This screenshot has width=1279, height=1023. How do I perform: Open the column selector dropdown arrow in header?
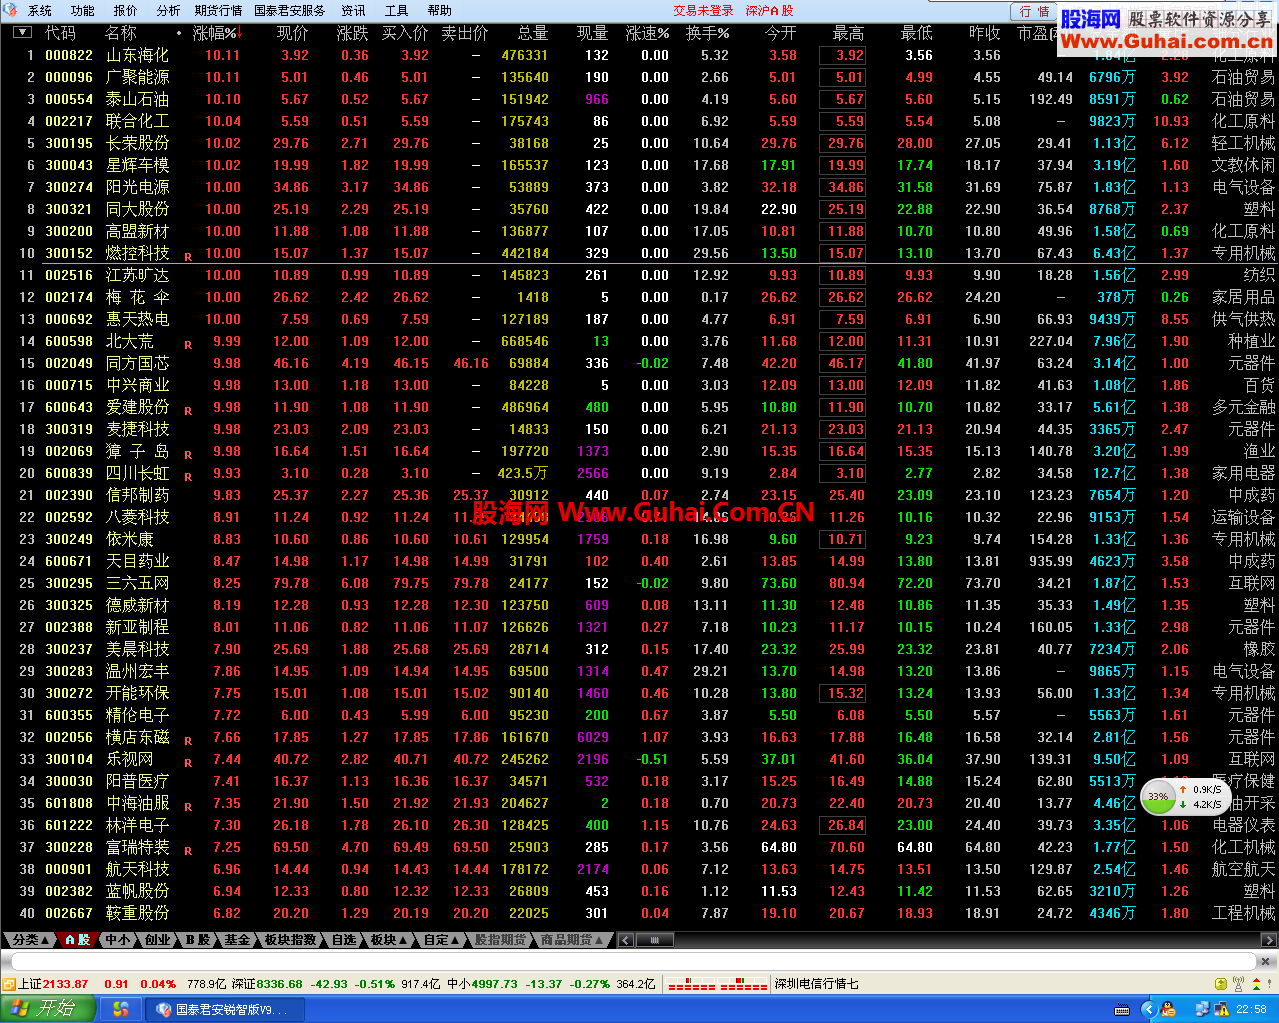click(22, 32)
